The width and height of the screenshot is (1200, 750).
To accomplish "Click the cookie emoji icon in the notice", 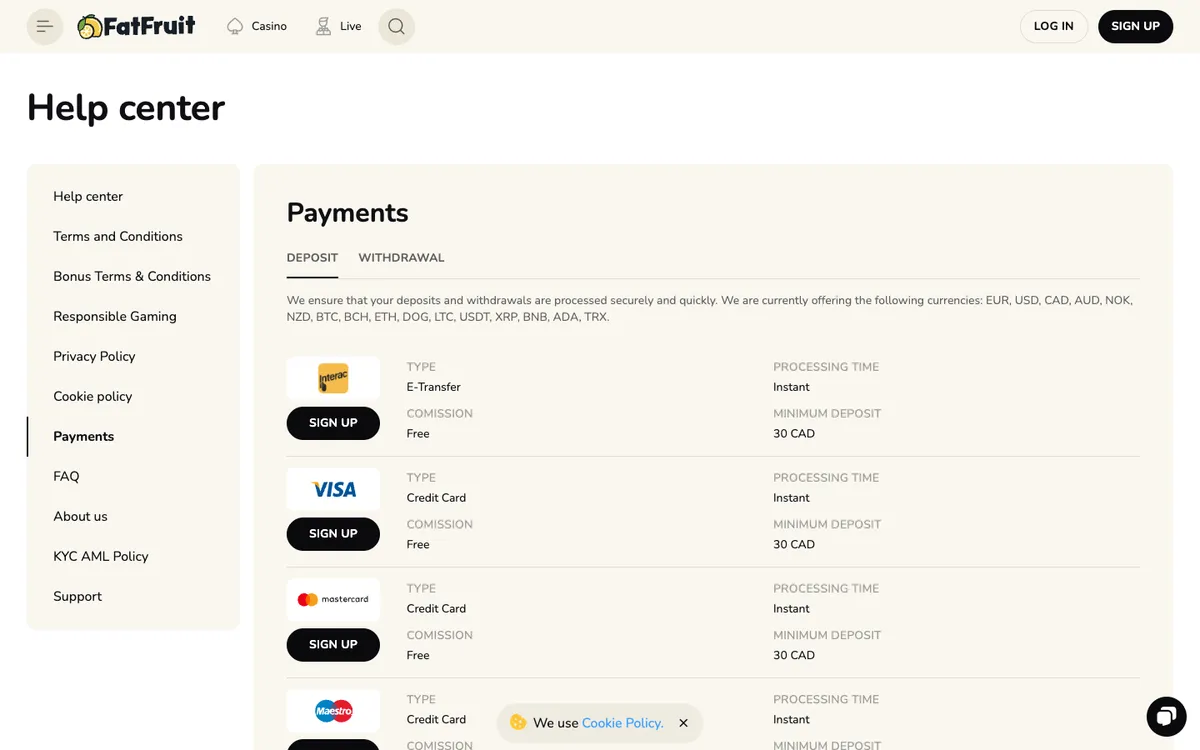I will (517, 722).
